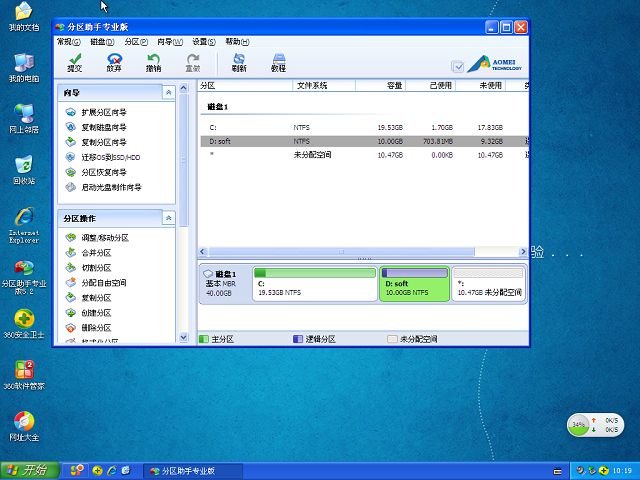
Task: Open 分区恢复向导 wizard
Action: tap(96, 172)
